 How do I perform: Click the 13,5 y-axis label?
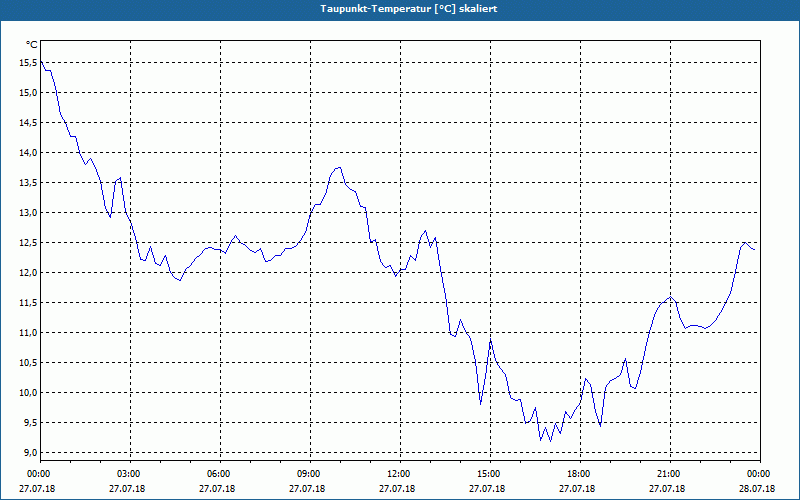pyautogui.click(x=29, y=183)
